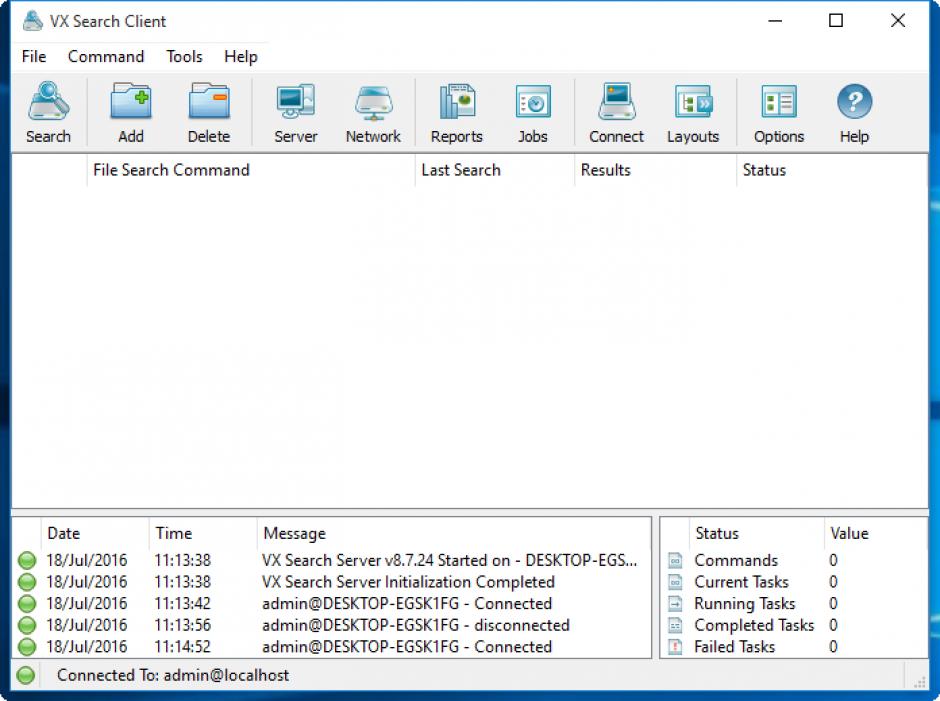The height and width of the screenshot is (701, 940).
Task: Select 'admin@DESKTOP-EGSK1FG - disconnected' log message
Action: 415,625
